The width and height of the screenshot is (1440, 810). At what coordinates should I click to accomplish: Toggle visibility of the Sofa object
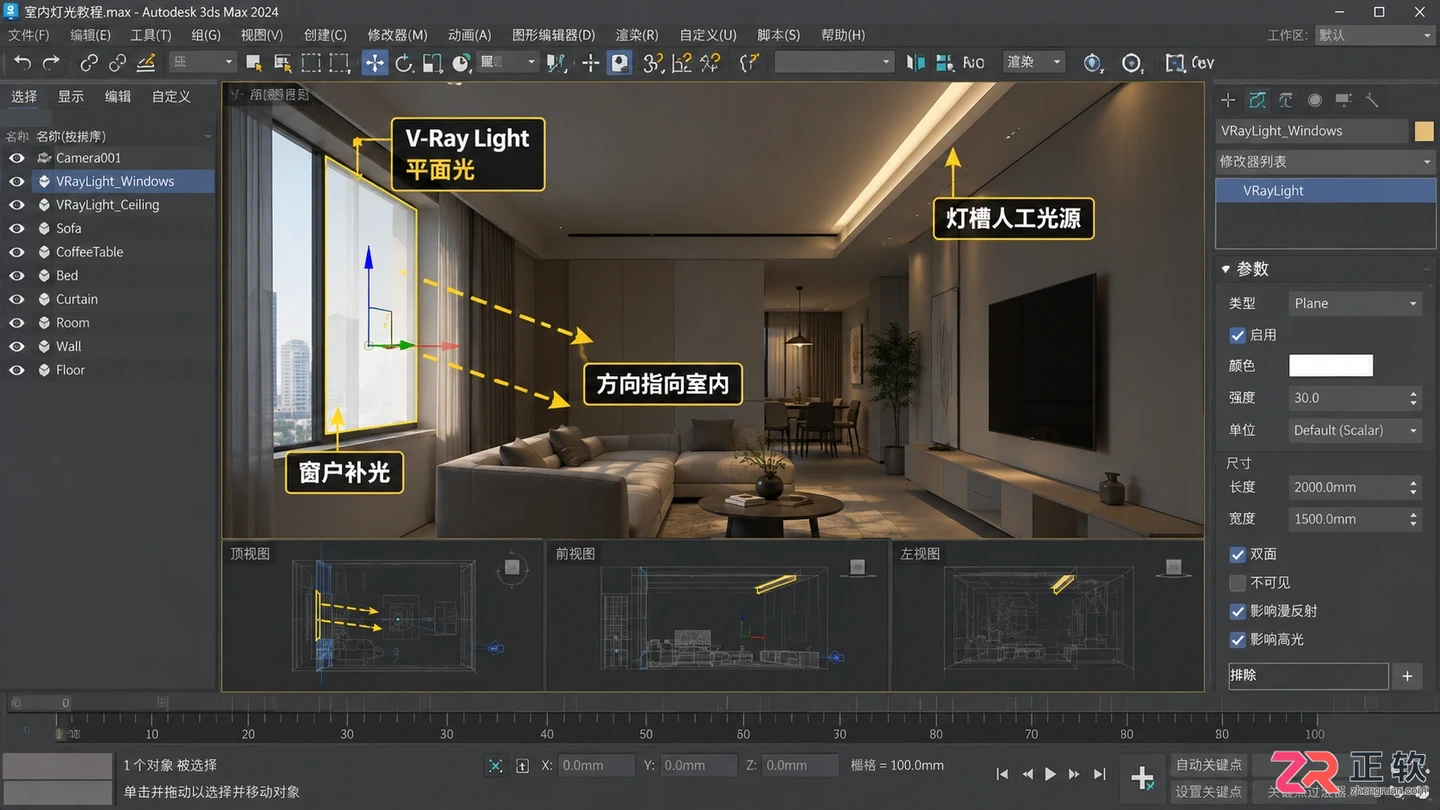coord(17,228)
